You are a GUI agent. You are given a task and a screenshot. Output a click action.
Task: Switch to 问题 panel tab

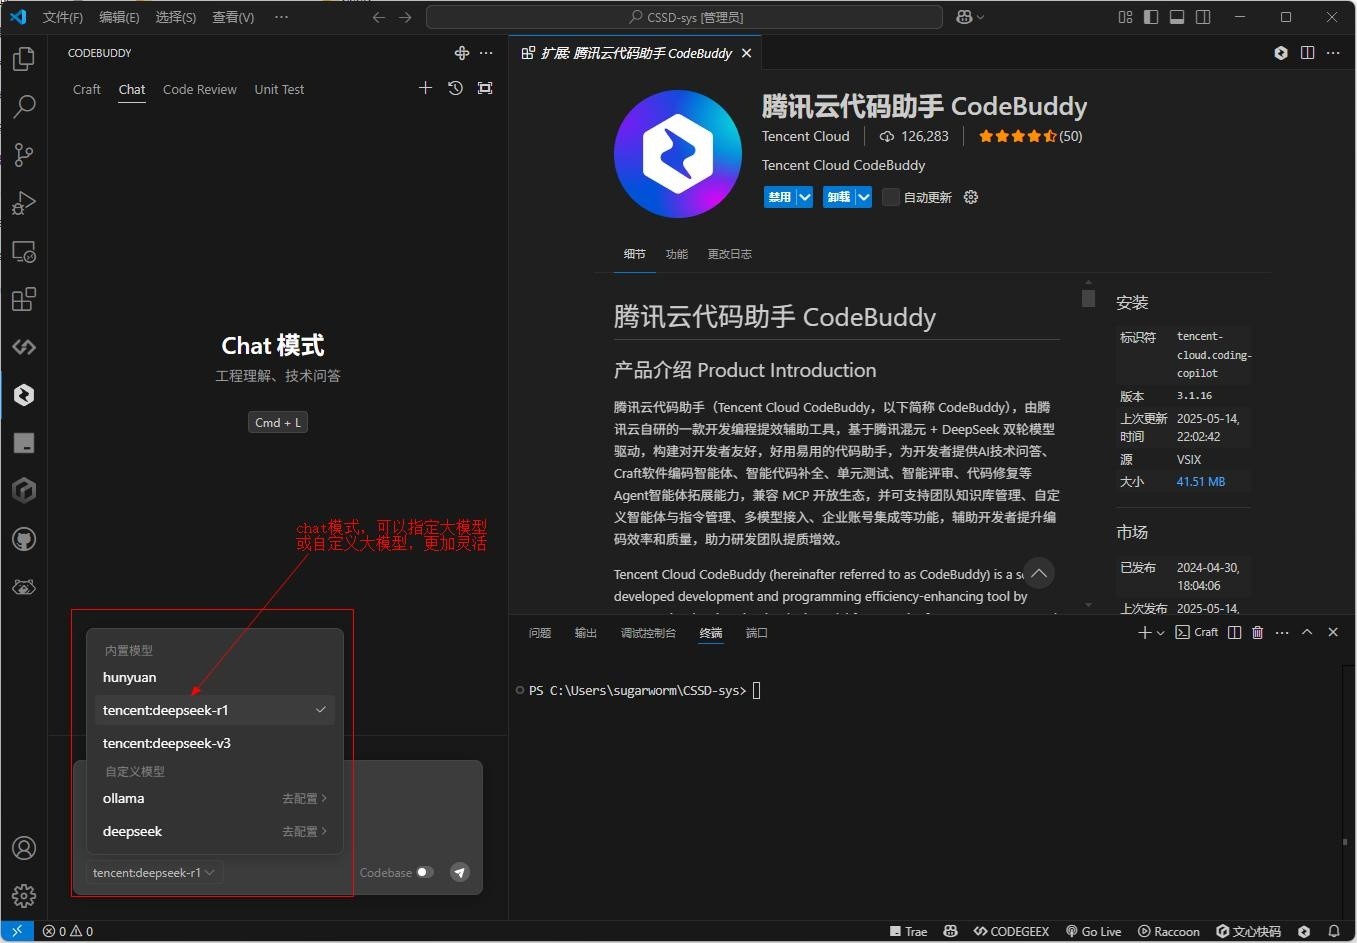[x=540, y=633]
